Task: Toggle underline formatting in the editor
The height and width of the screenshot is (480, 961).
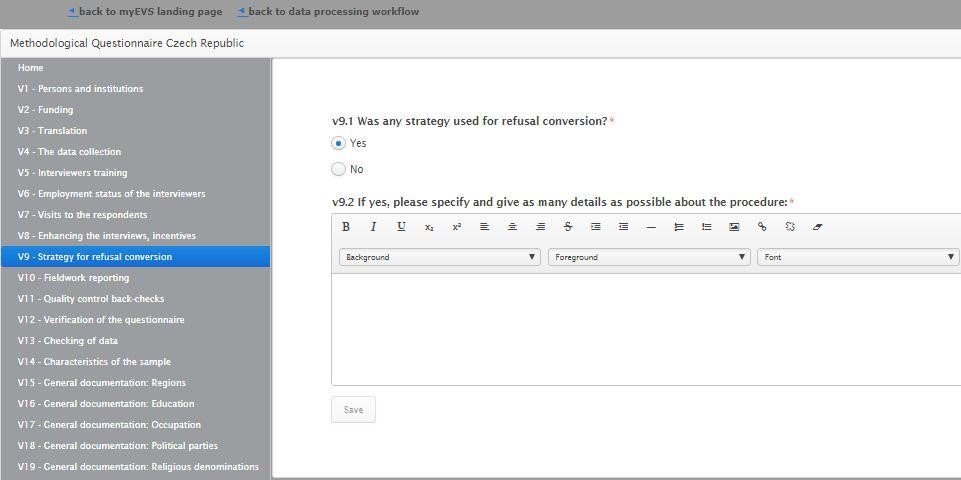Action: (401, 227)
